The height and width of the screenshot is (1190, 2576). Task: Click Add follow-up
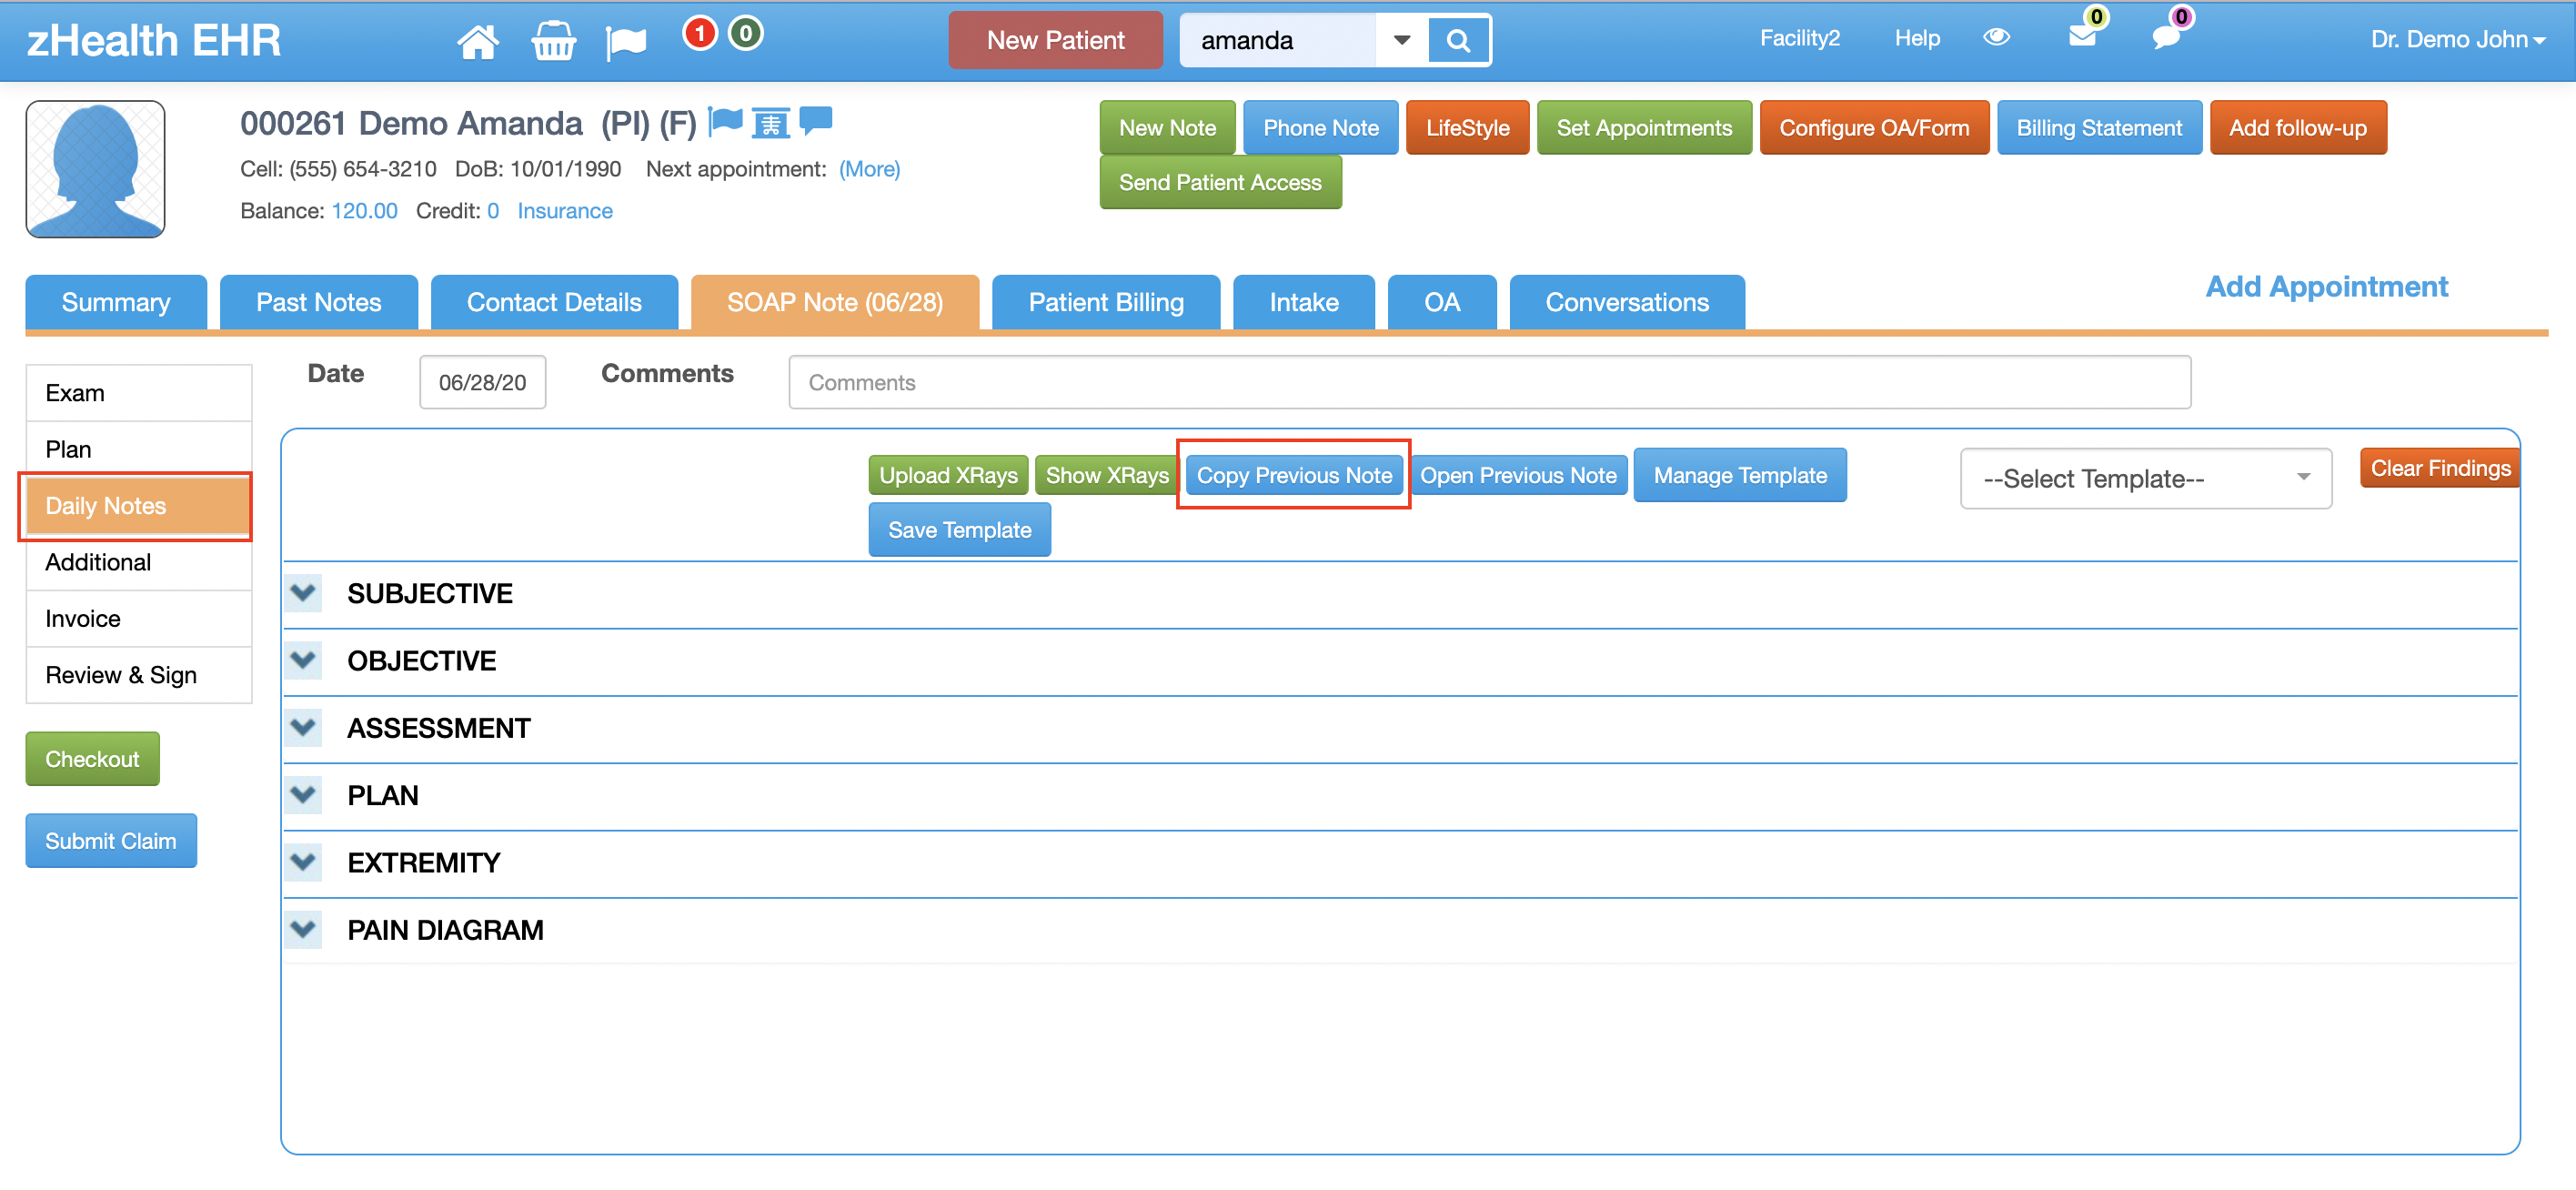(x=2297, y=128)
